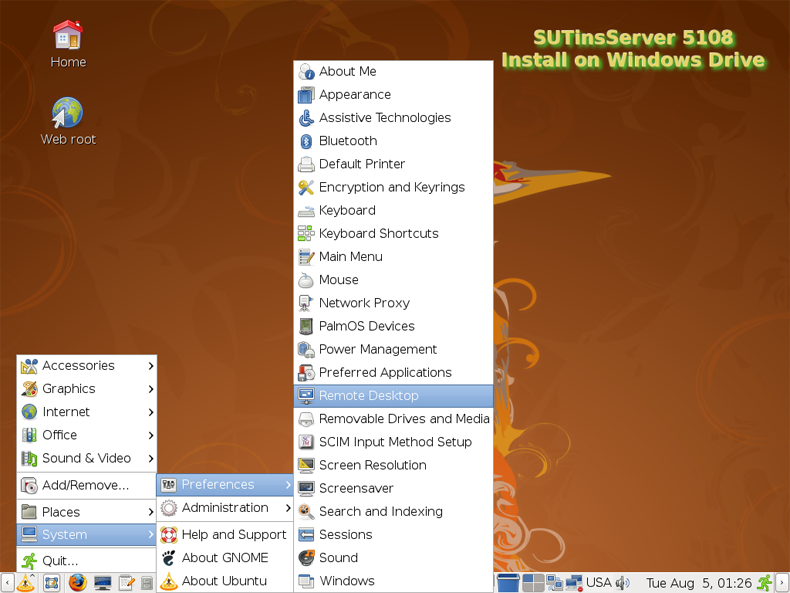Click the Preferred Applications icon
This screenshot has width=790, height=593.
(306, 373)
